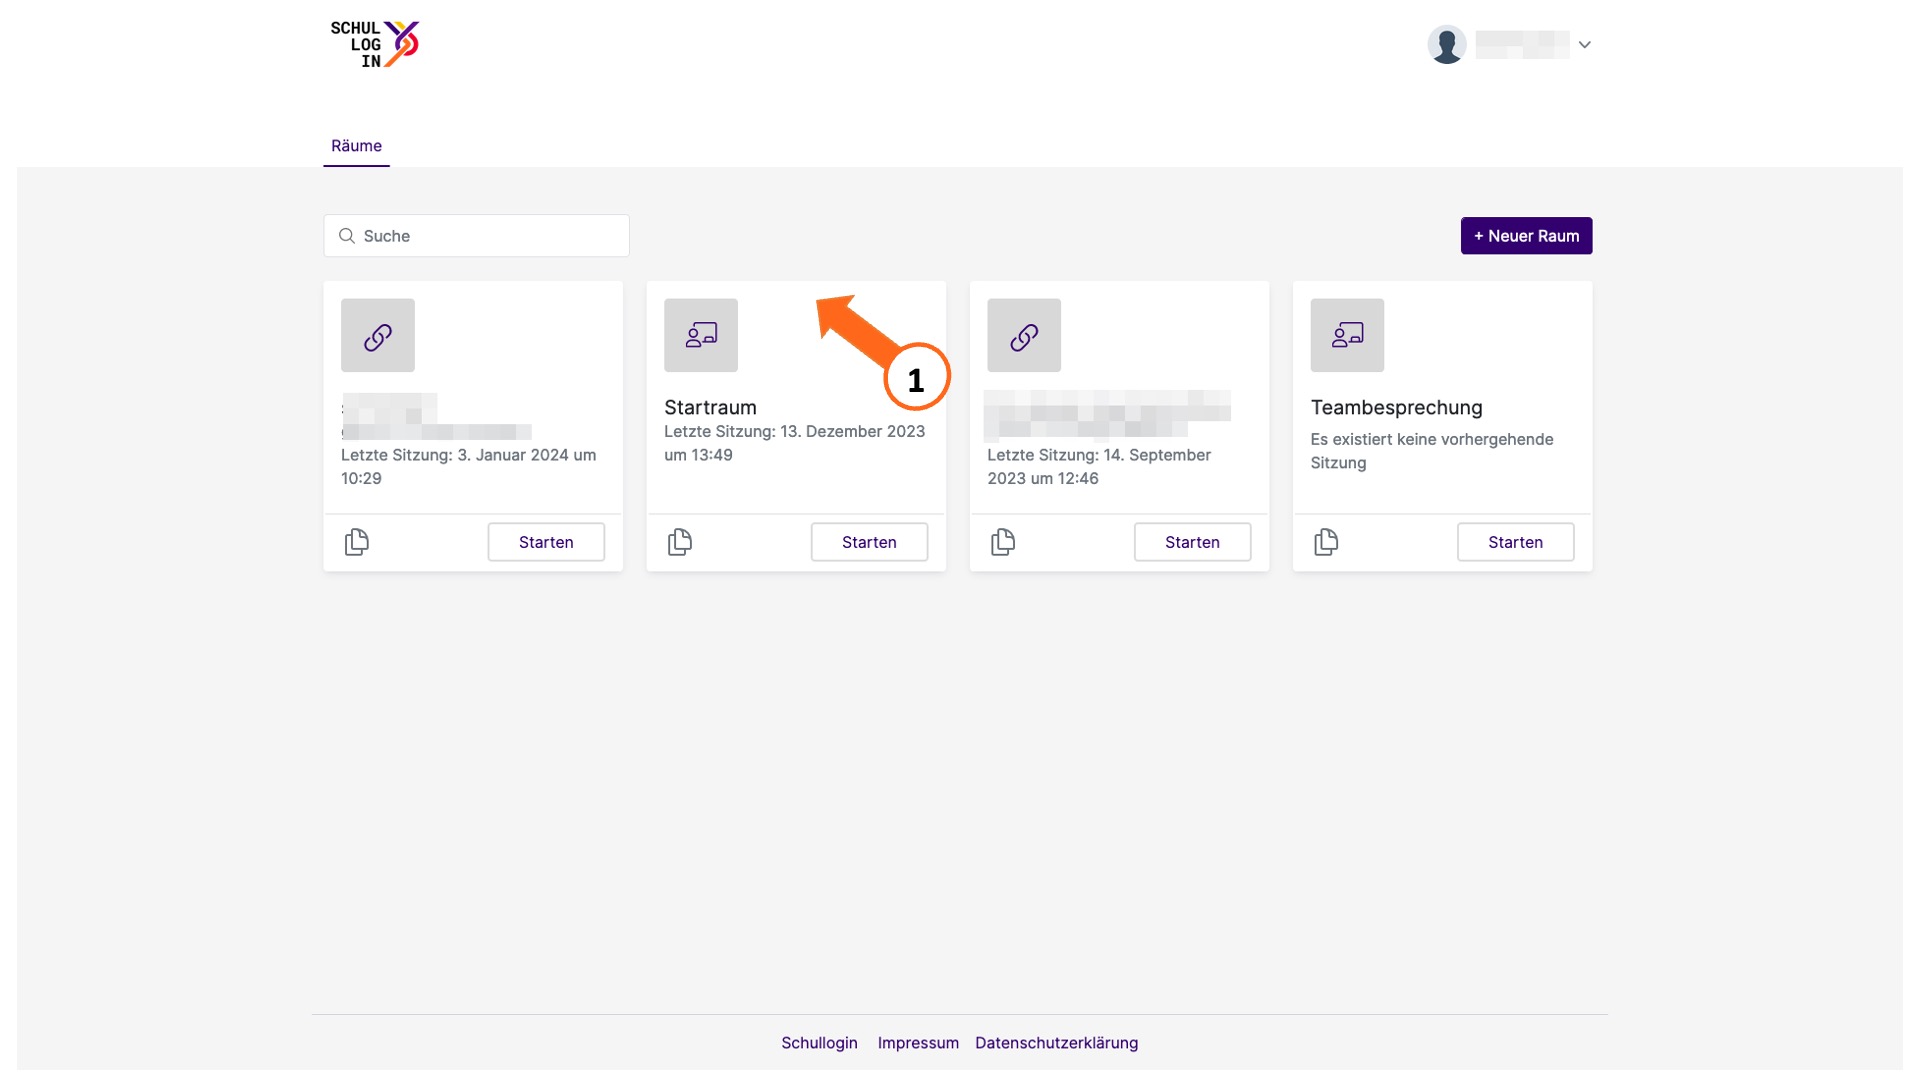Copy link of the September 2023 room
Viewport: 1920px width, 1080px height.
click(x=1003, y=542)
